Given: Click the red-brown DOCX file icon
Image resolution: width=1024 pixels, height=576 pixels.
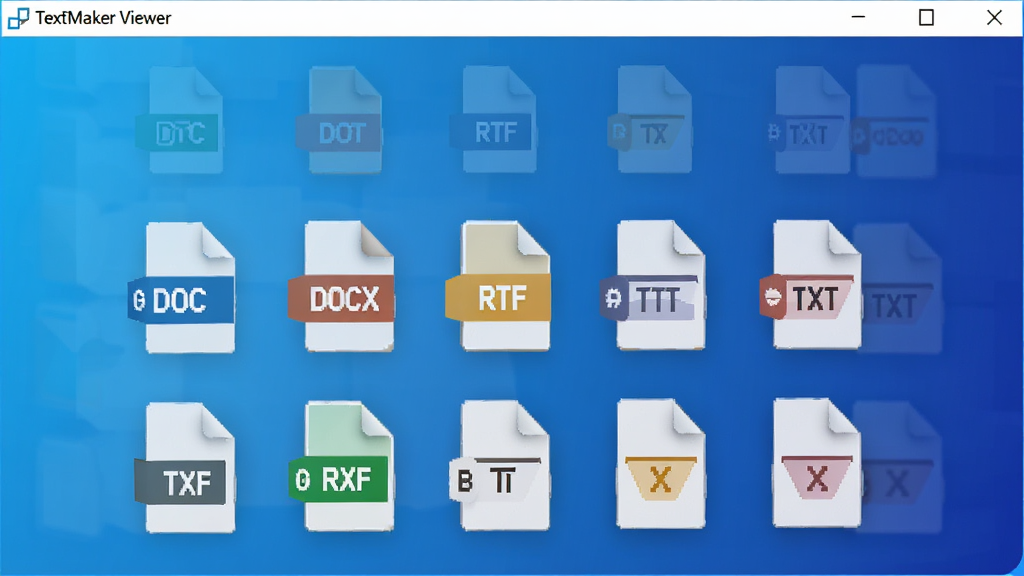Looking at the screenshot, I should click(342, 286).
